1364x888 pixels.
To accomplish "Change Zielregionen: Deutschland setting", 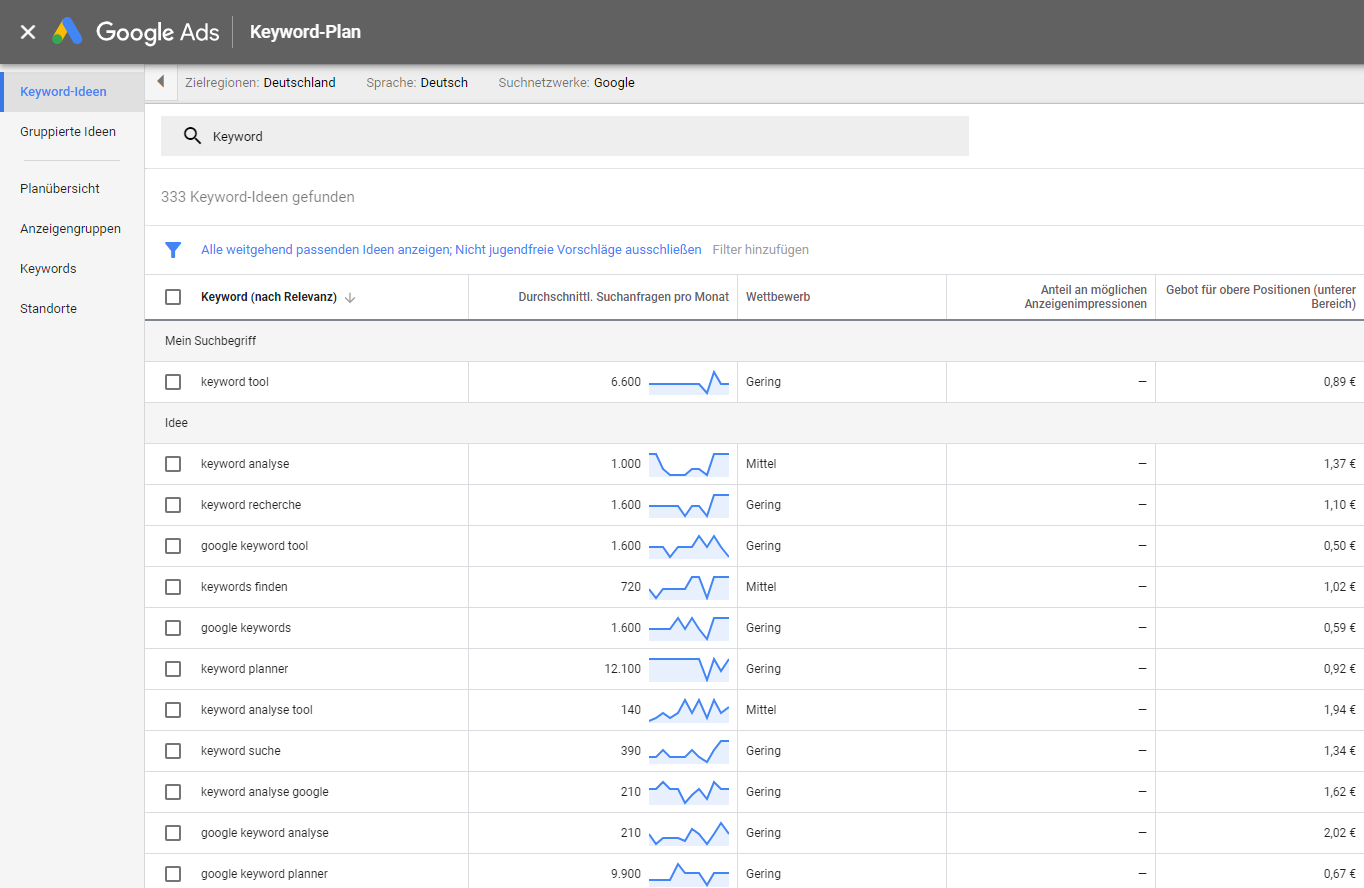I will (x=260, y=83).
